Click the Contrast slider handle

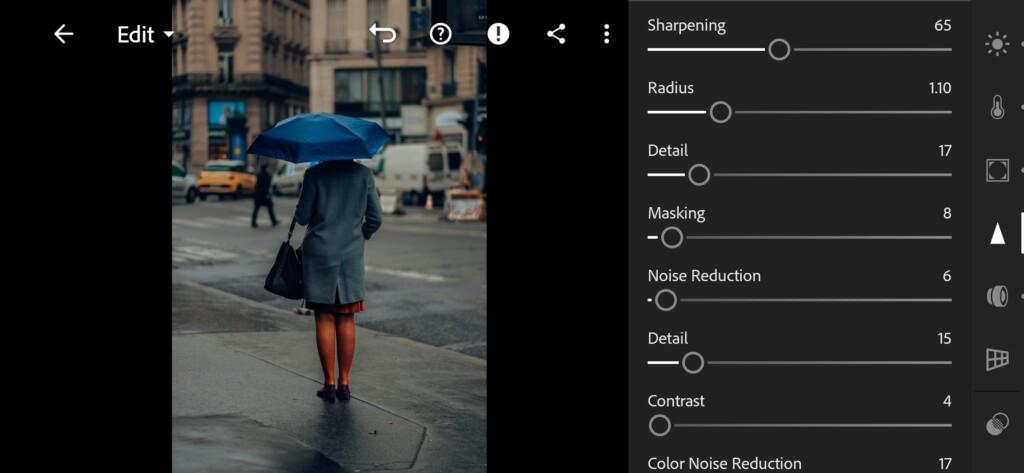pyautogui.click(x=660, y=425)
